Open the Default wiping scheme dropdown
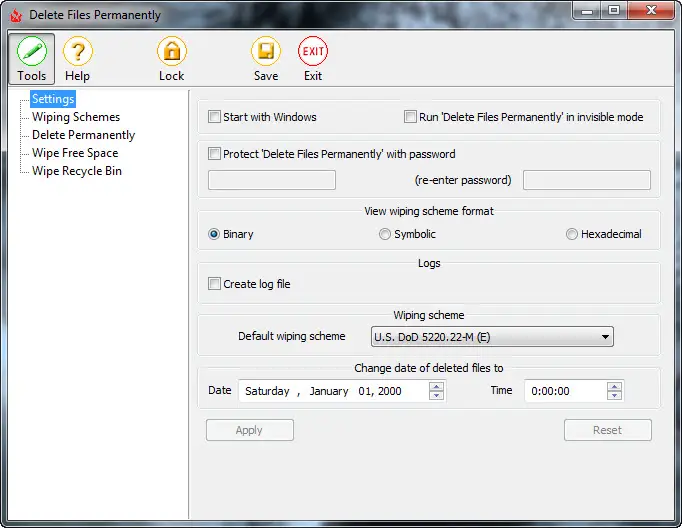This screenshot has width=682, height=528. pos(492,337)
